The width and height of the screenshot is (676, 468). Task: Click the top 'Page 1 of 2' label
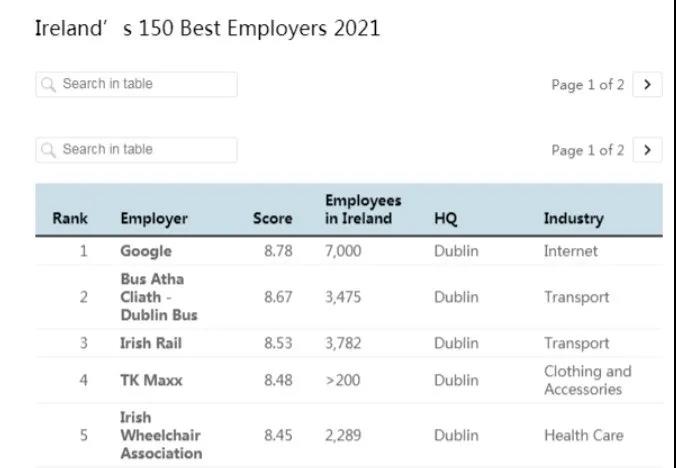(587, 85)
